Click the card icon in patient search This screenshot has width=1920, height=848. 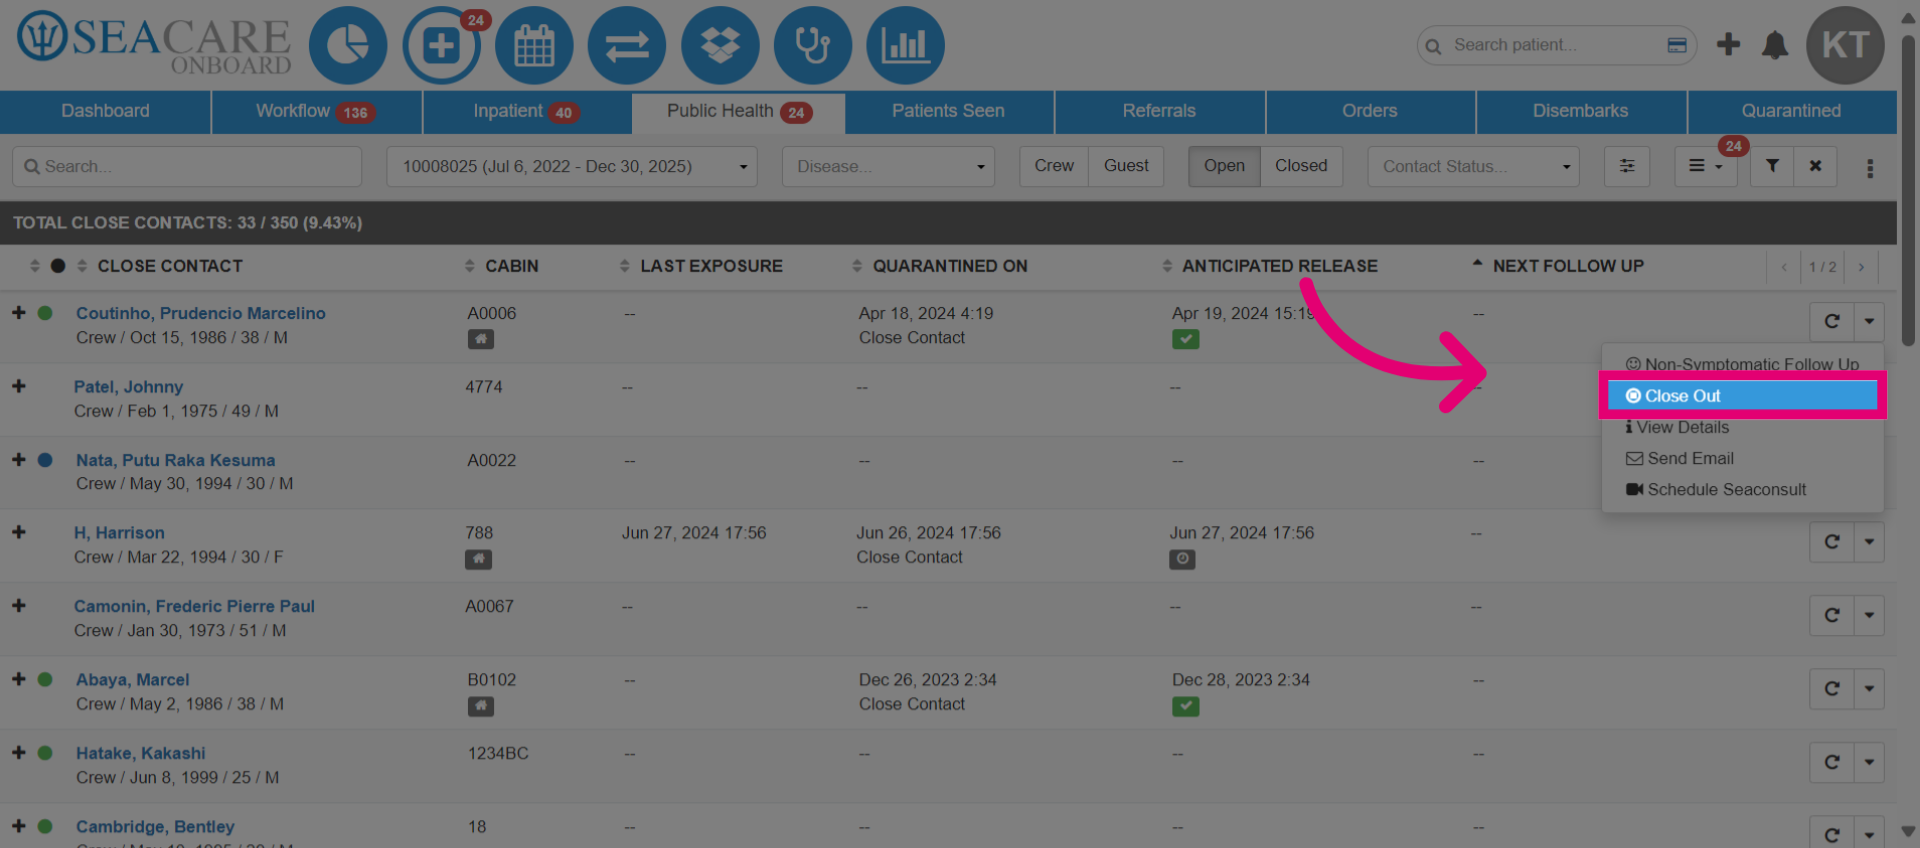(1677, 45)
